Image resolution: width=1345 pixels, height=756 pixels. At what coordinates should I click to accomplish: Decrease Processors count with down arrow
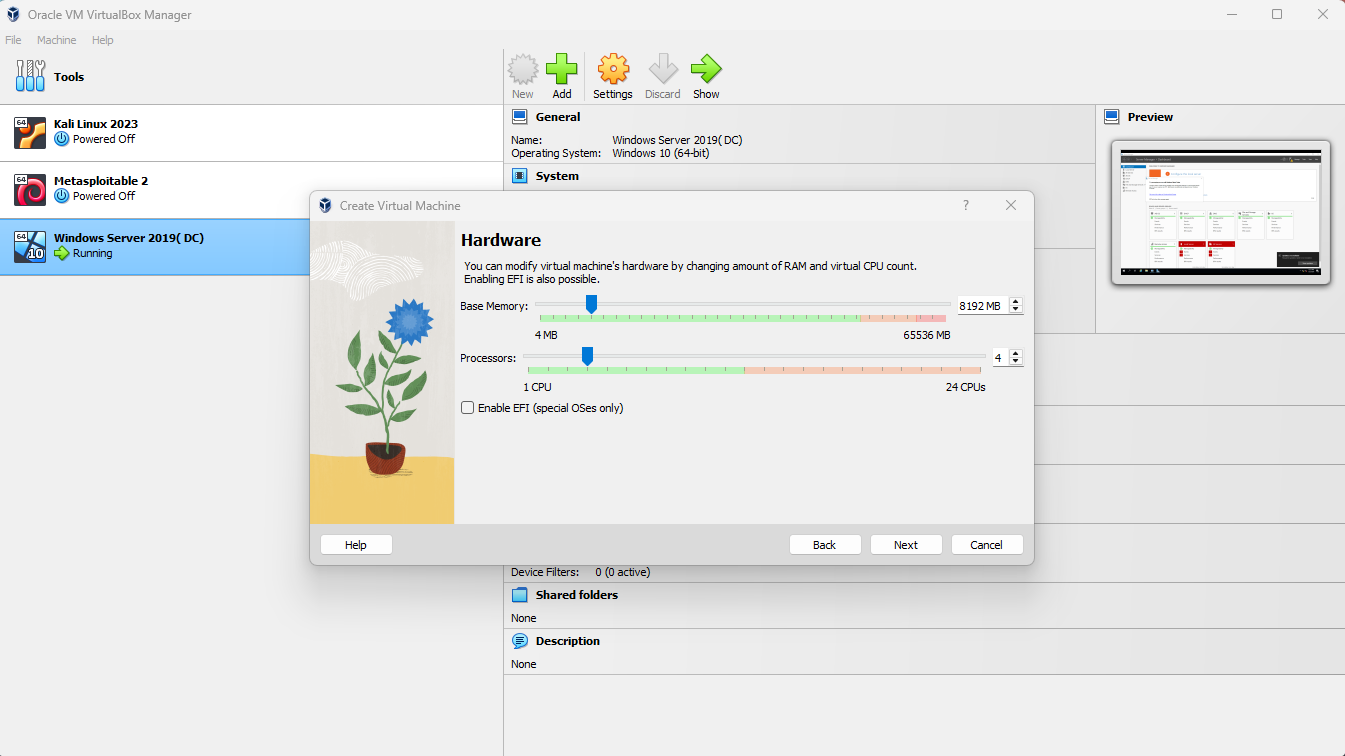pyautogui.click(x=1016, y=362)
